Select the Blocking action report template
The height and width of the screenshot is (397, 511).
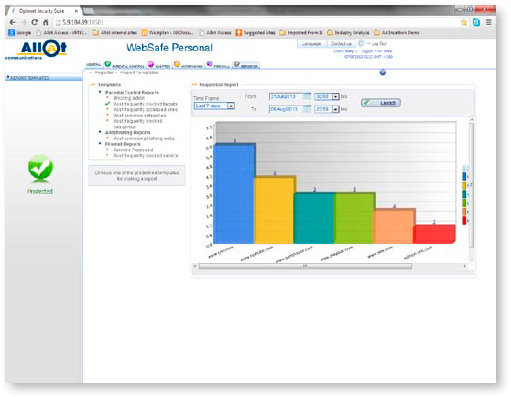coord(129,98)
